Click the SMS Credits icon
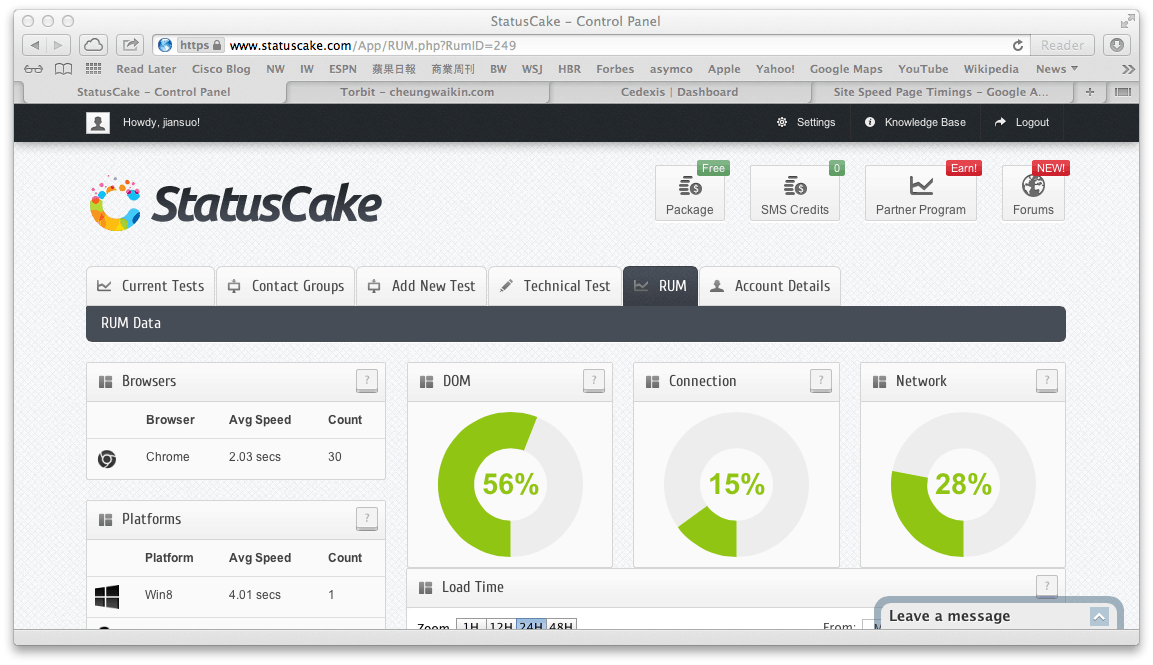Screen dimensions: 1153x665 coord(794,189)
